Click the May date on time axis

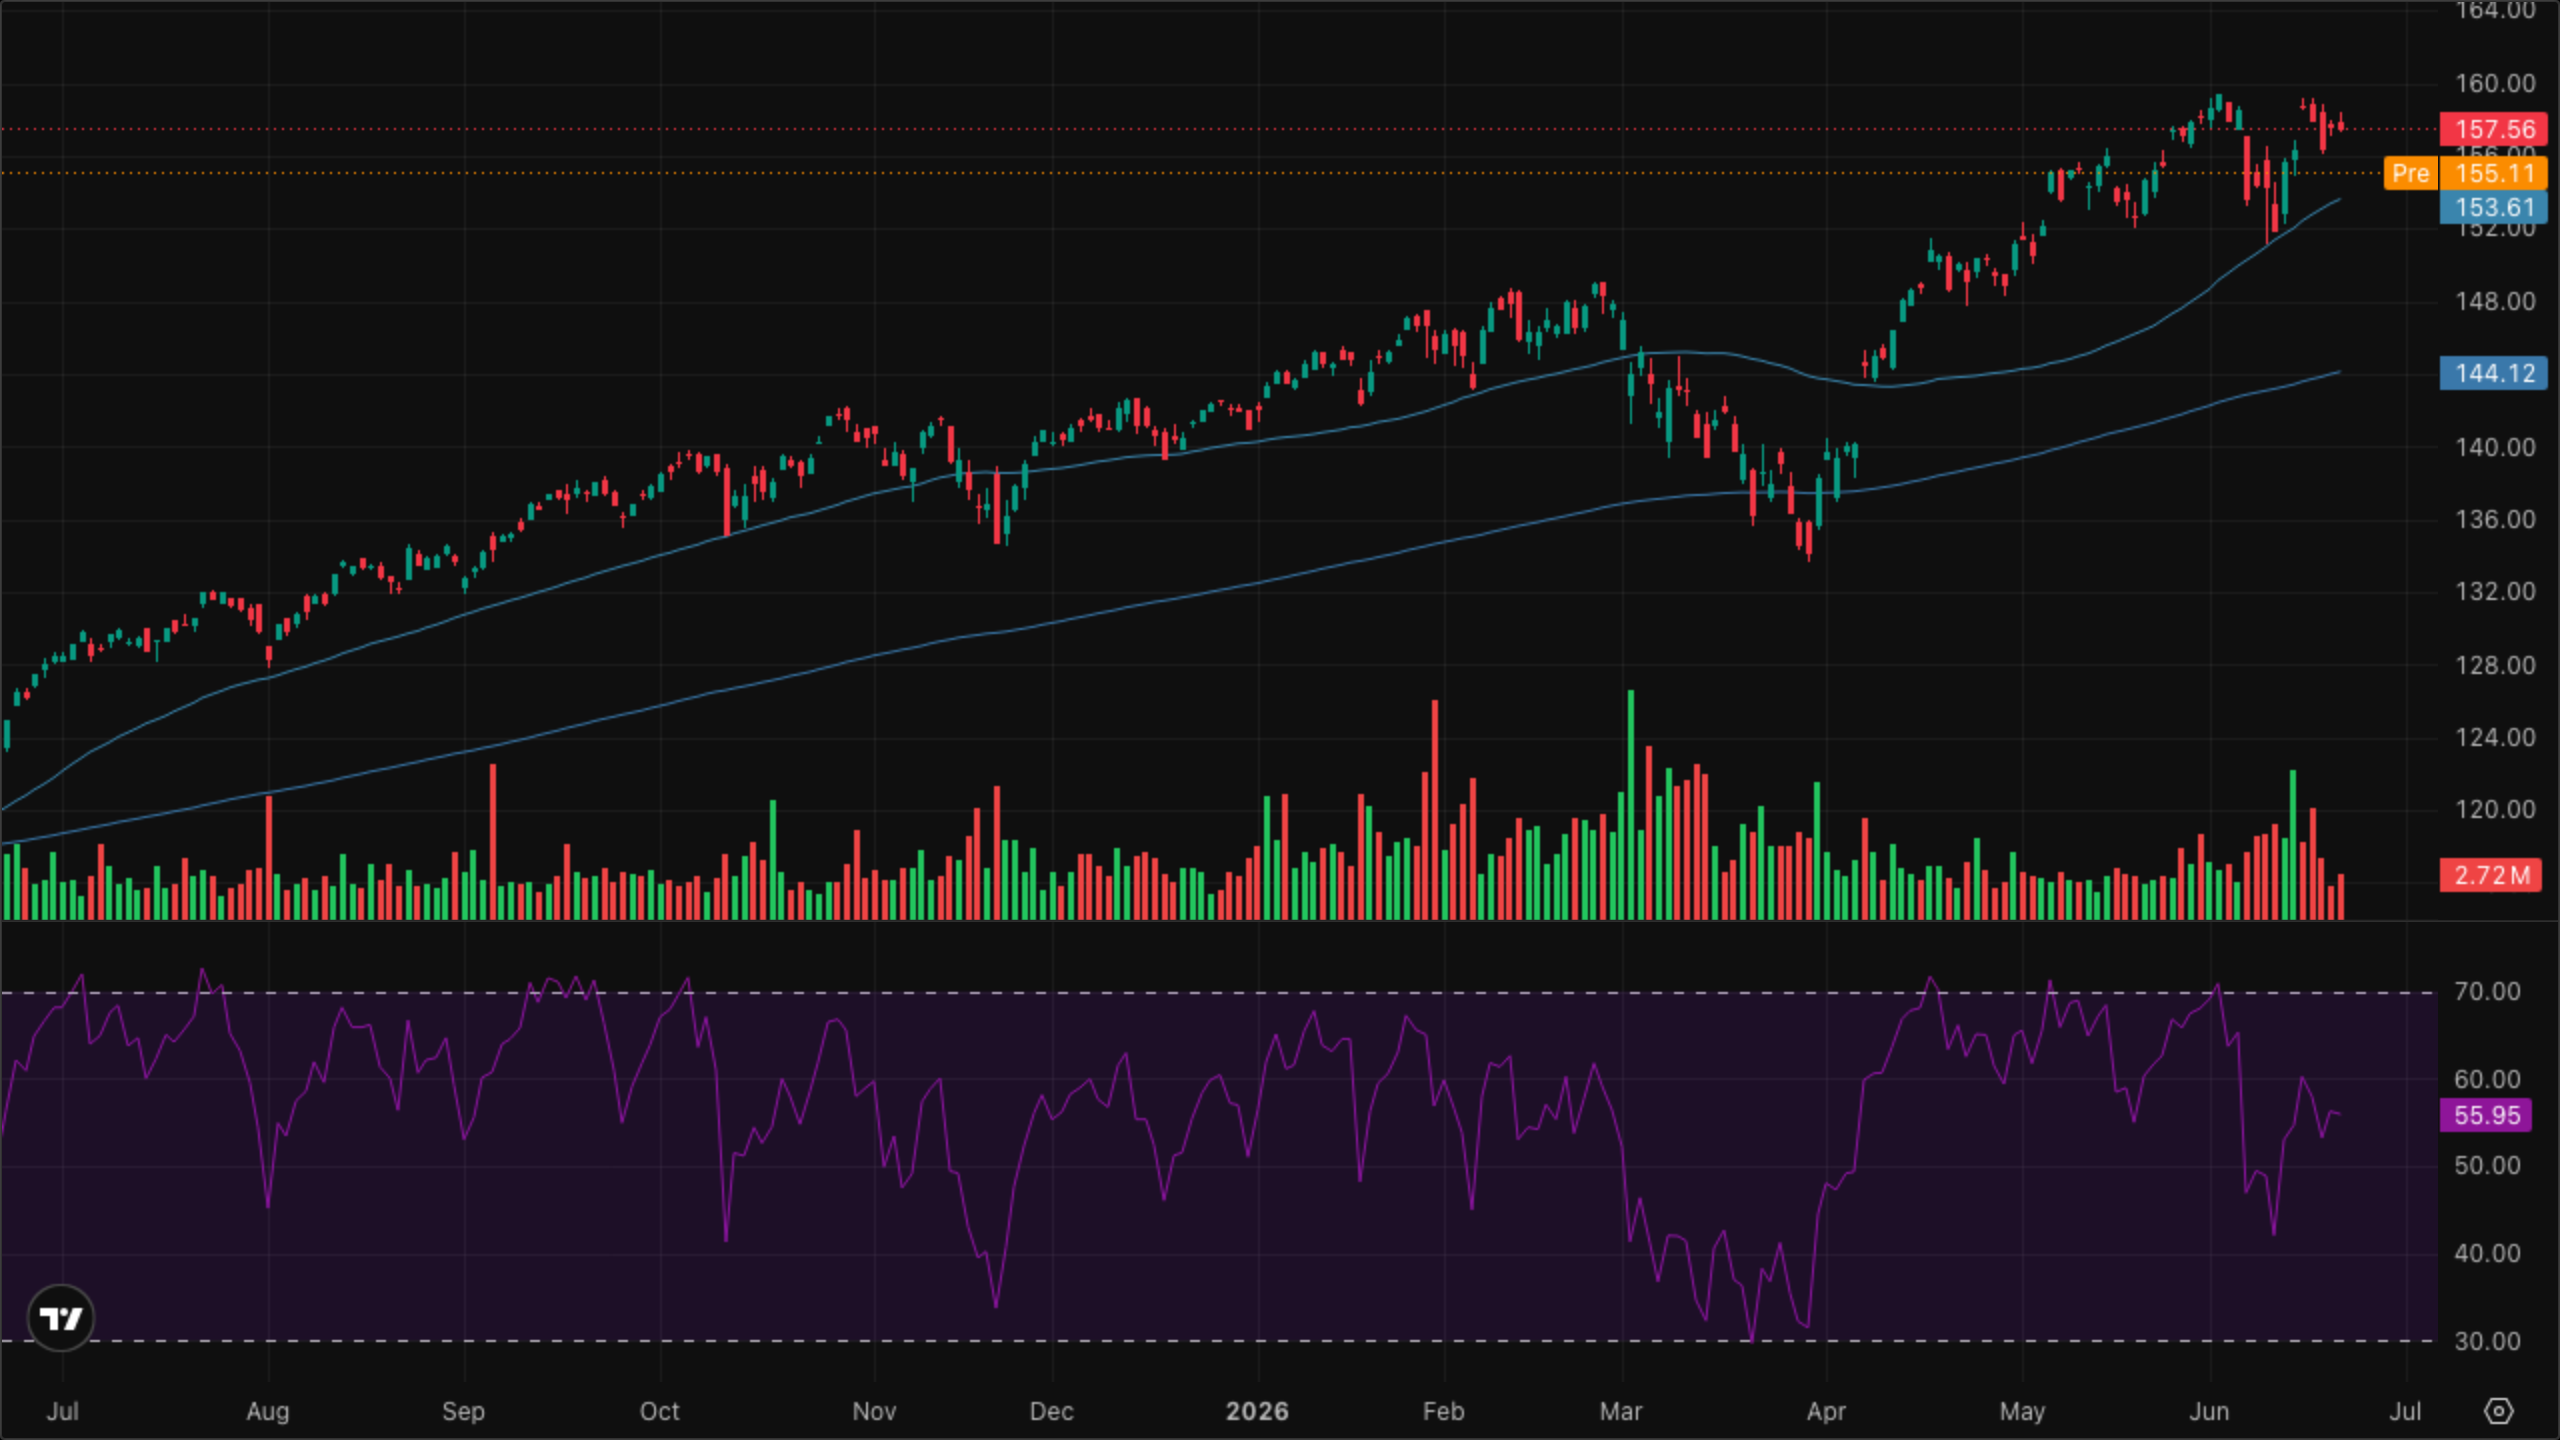[x=2022, y=1411]
